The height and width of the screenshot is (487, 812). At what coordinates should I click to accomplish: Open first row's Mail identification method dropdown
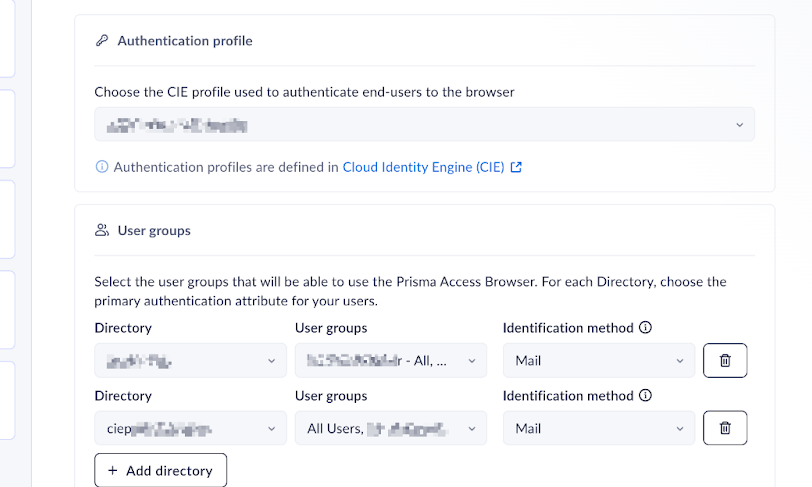(x=598, y=360)
